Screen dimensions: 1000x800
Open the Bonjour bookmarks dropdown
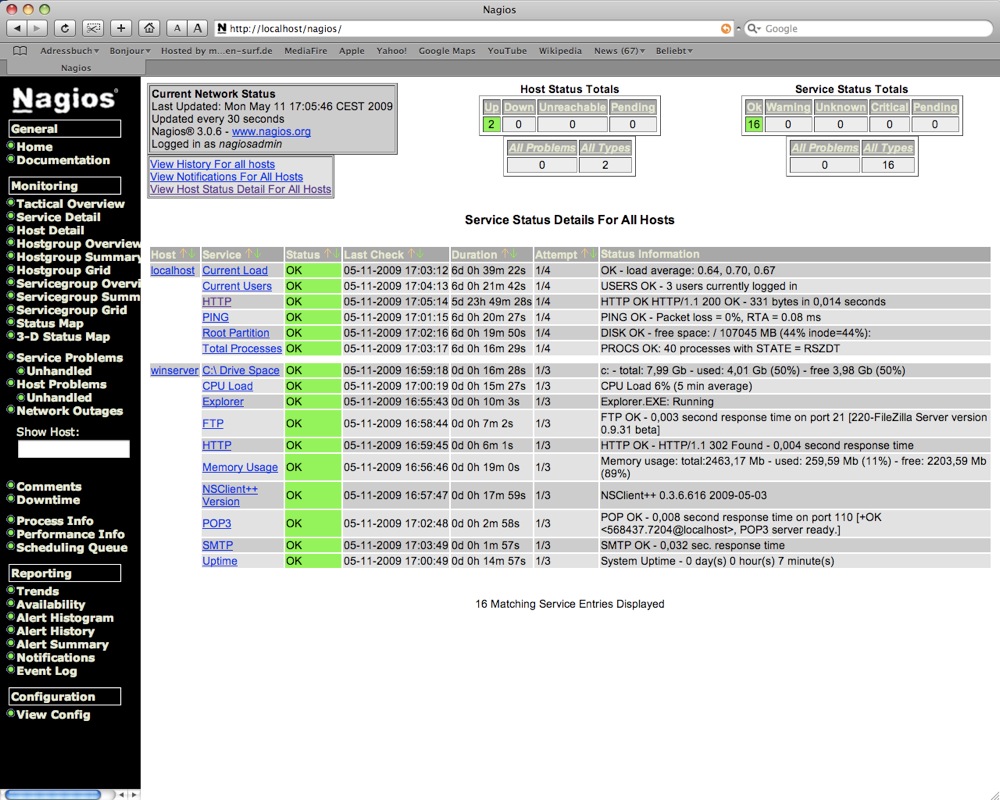129,51
